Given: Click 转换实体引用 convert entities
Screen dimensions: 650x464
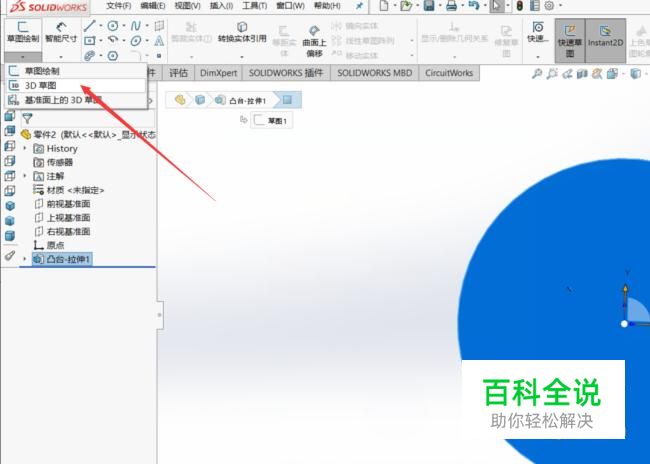Looking at the screenshot, I should click(242, 32).
